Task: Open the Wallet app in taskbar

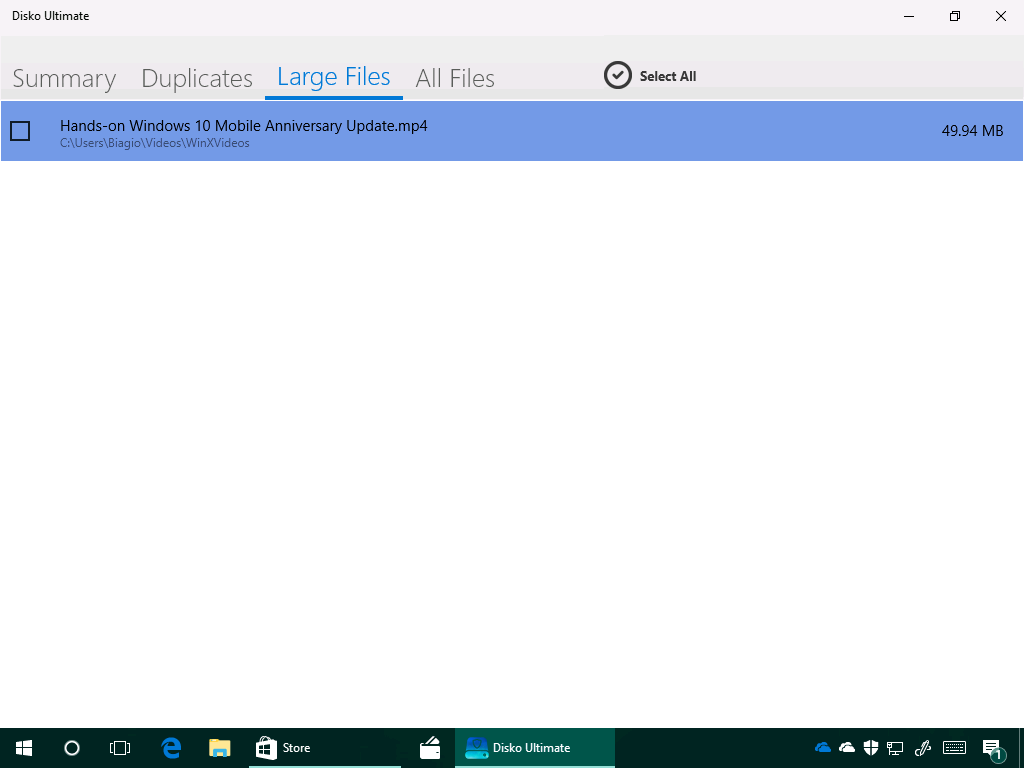Action: (x=430, y=748)
